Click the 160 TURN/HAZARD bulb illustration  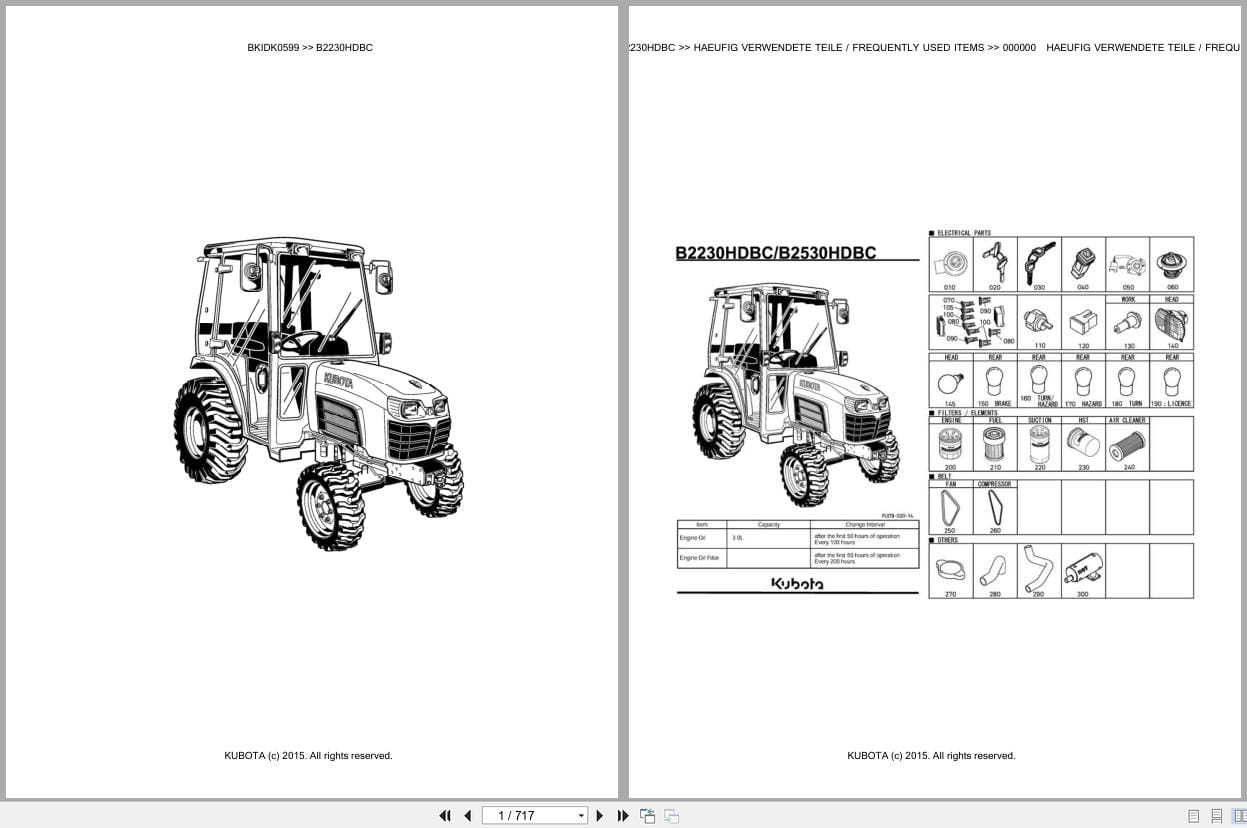point(1039,380)
